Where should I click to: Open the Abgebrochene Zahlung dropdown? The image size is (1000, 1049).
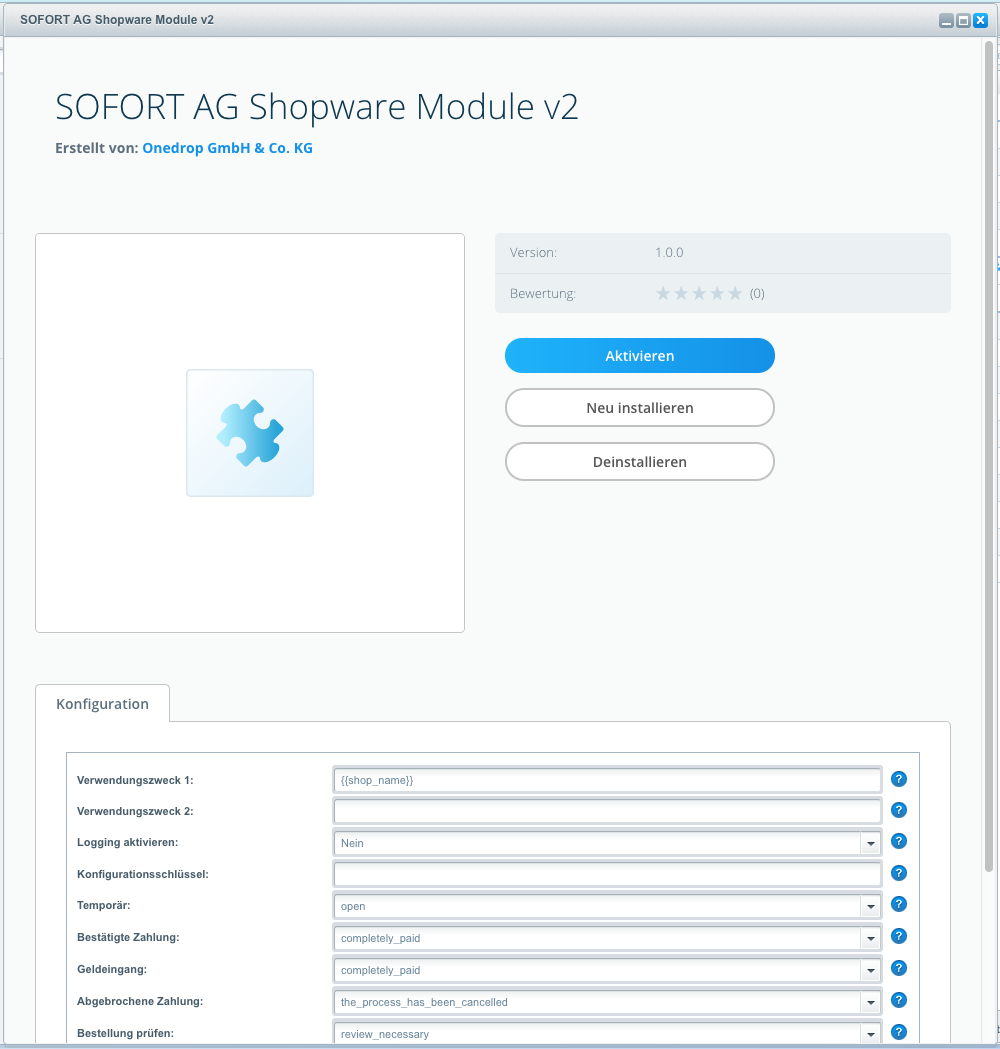tap(870, 1002)
